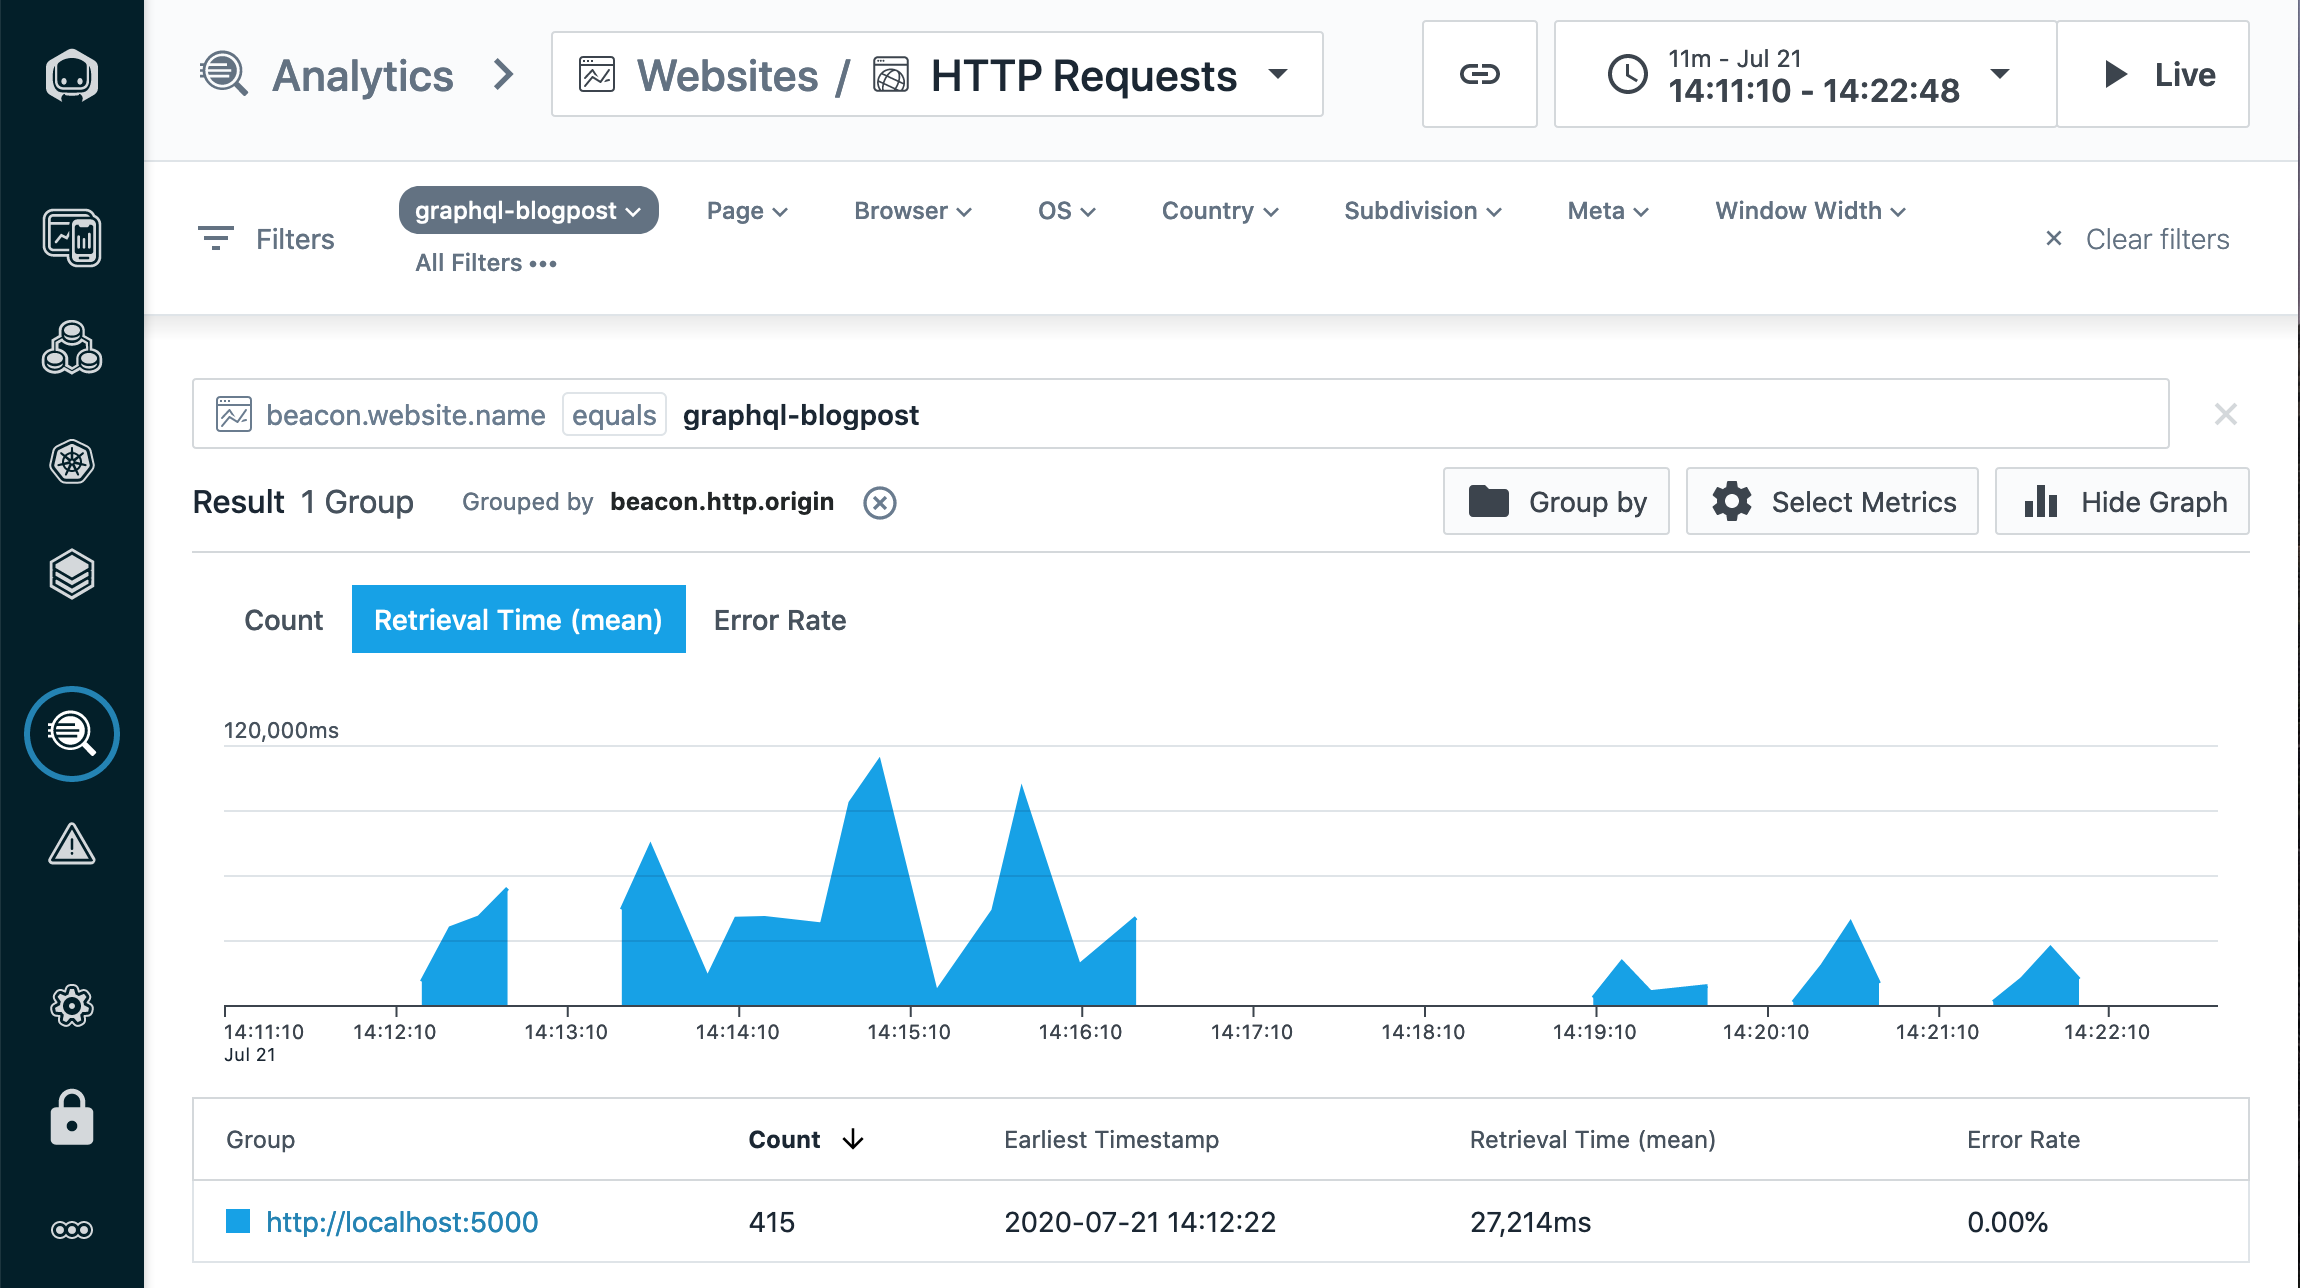
Task: Open the Applications sidebar icon
Action: (72, 349)
